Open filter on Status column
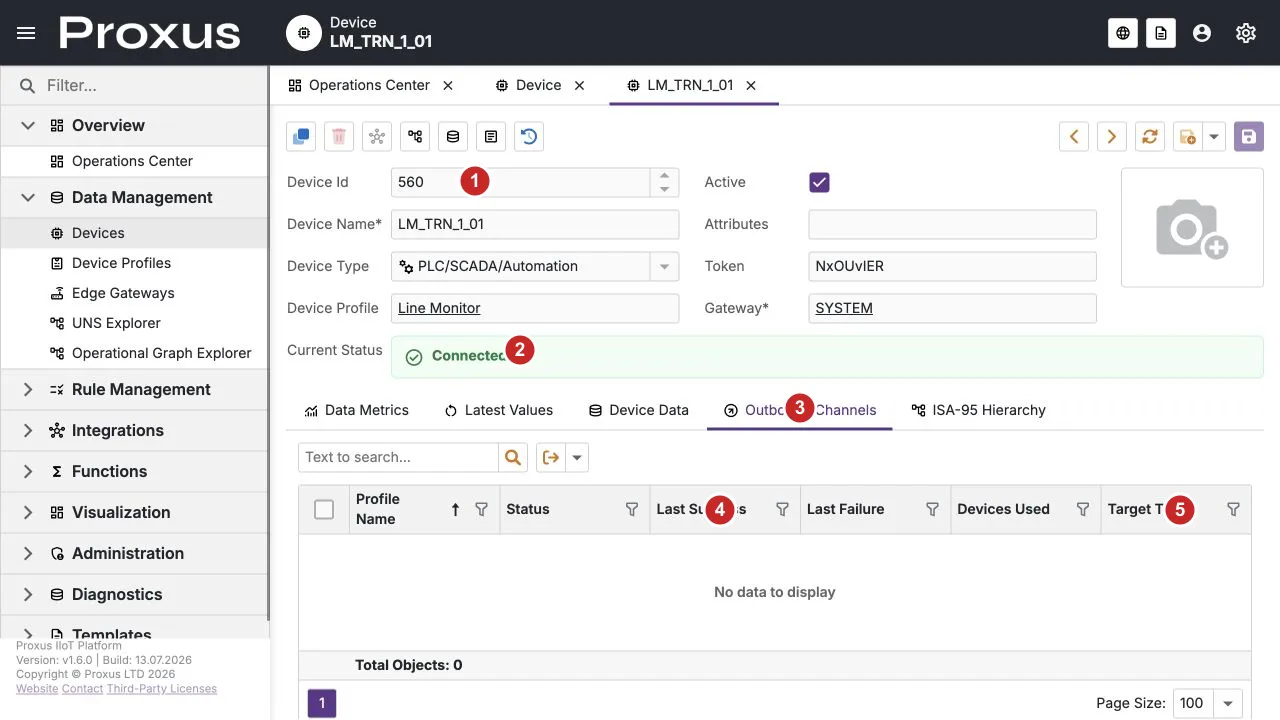Screen dimensions: 1280x720 [632, 509]
